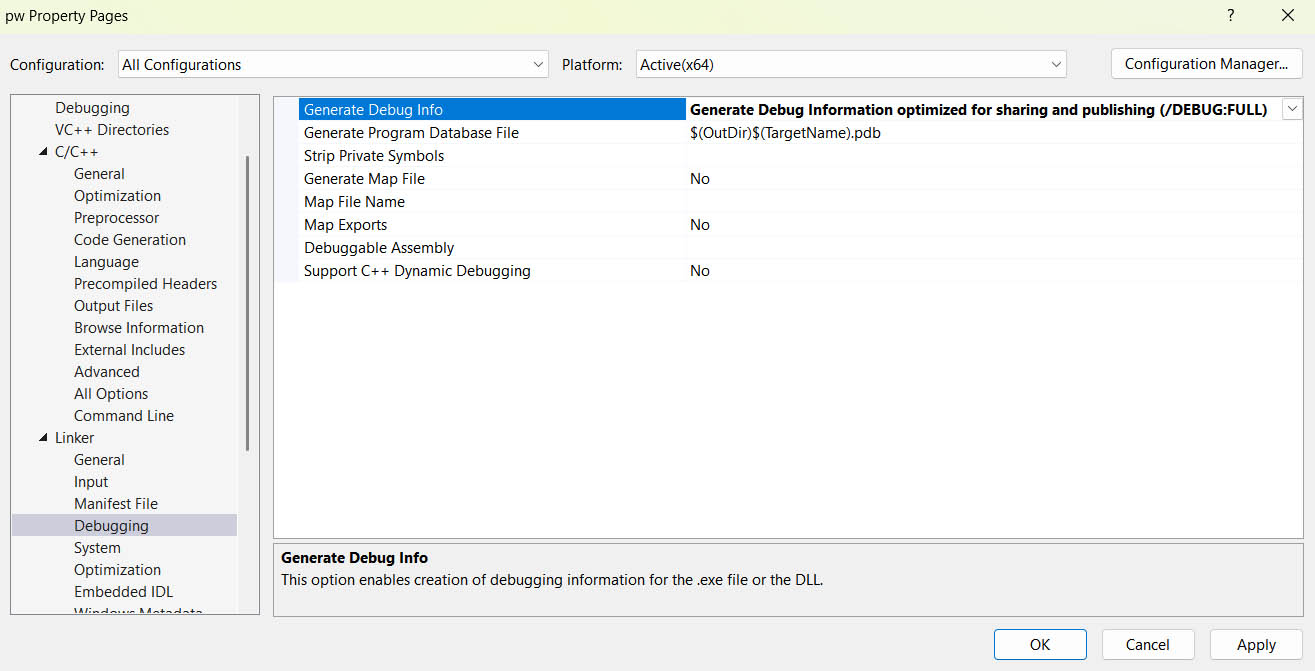Select Precompiled Headers page
Screen dimensions: 1315x671
pos(145,284)
